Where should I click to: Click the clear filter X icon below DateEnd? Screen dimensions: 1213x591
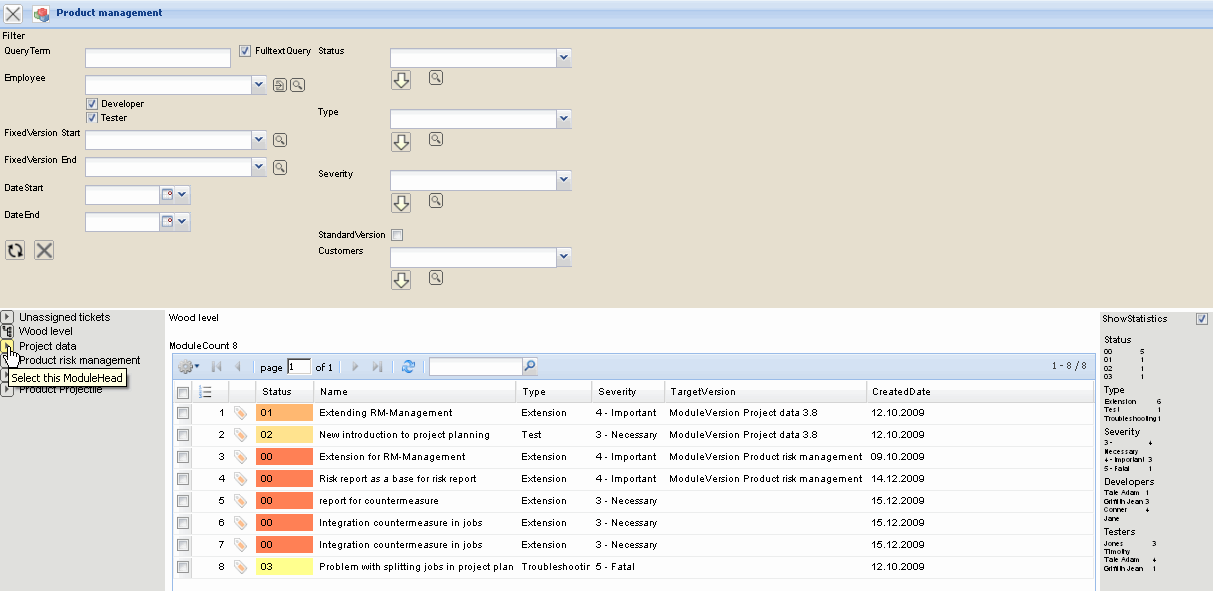click(44, 250)
